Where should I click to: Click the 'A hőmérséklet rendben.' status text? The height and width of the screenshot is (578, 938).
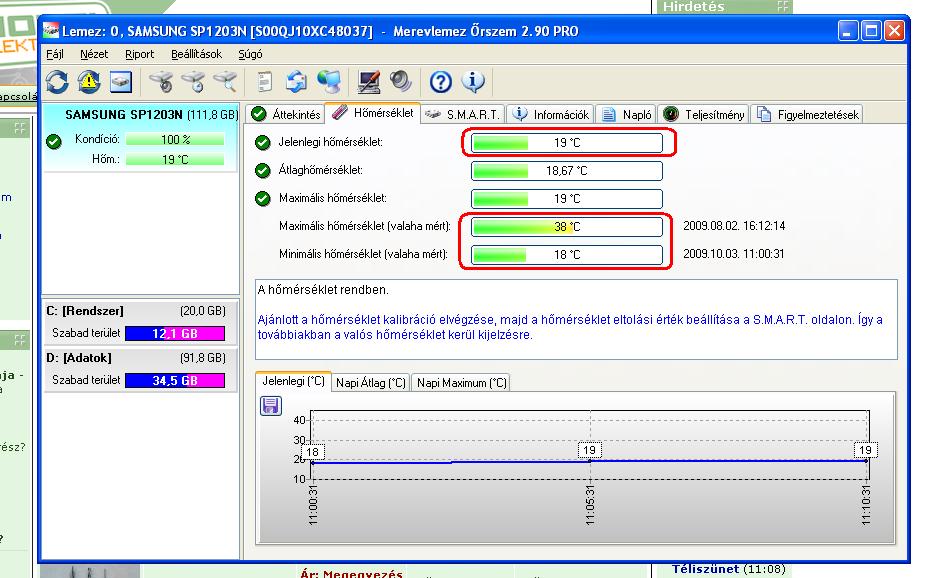pos(323,290)
